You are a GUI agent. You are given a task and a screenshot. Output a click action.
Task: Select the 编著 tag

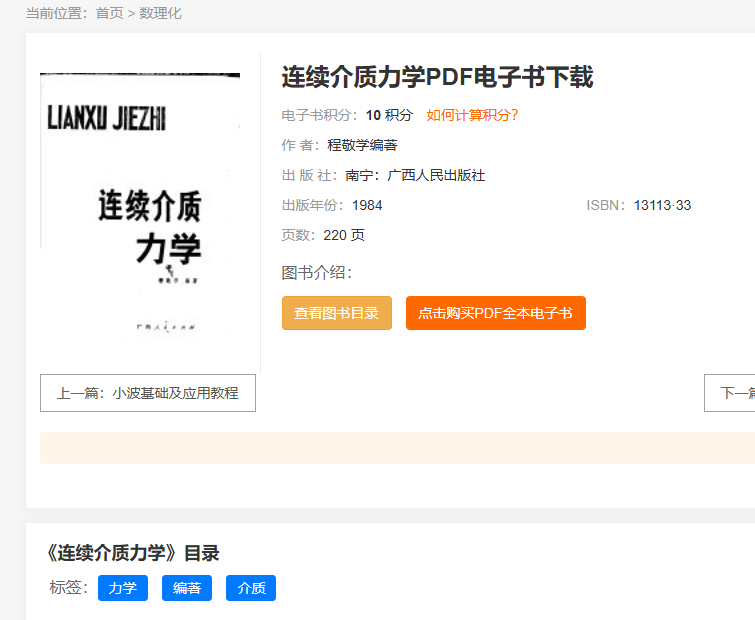tap(187, 588)
